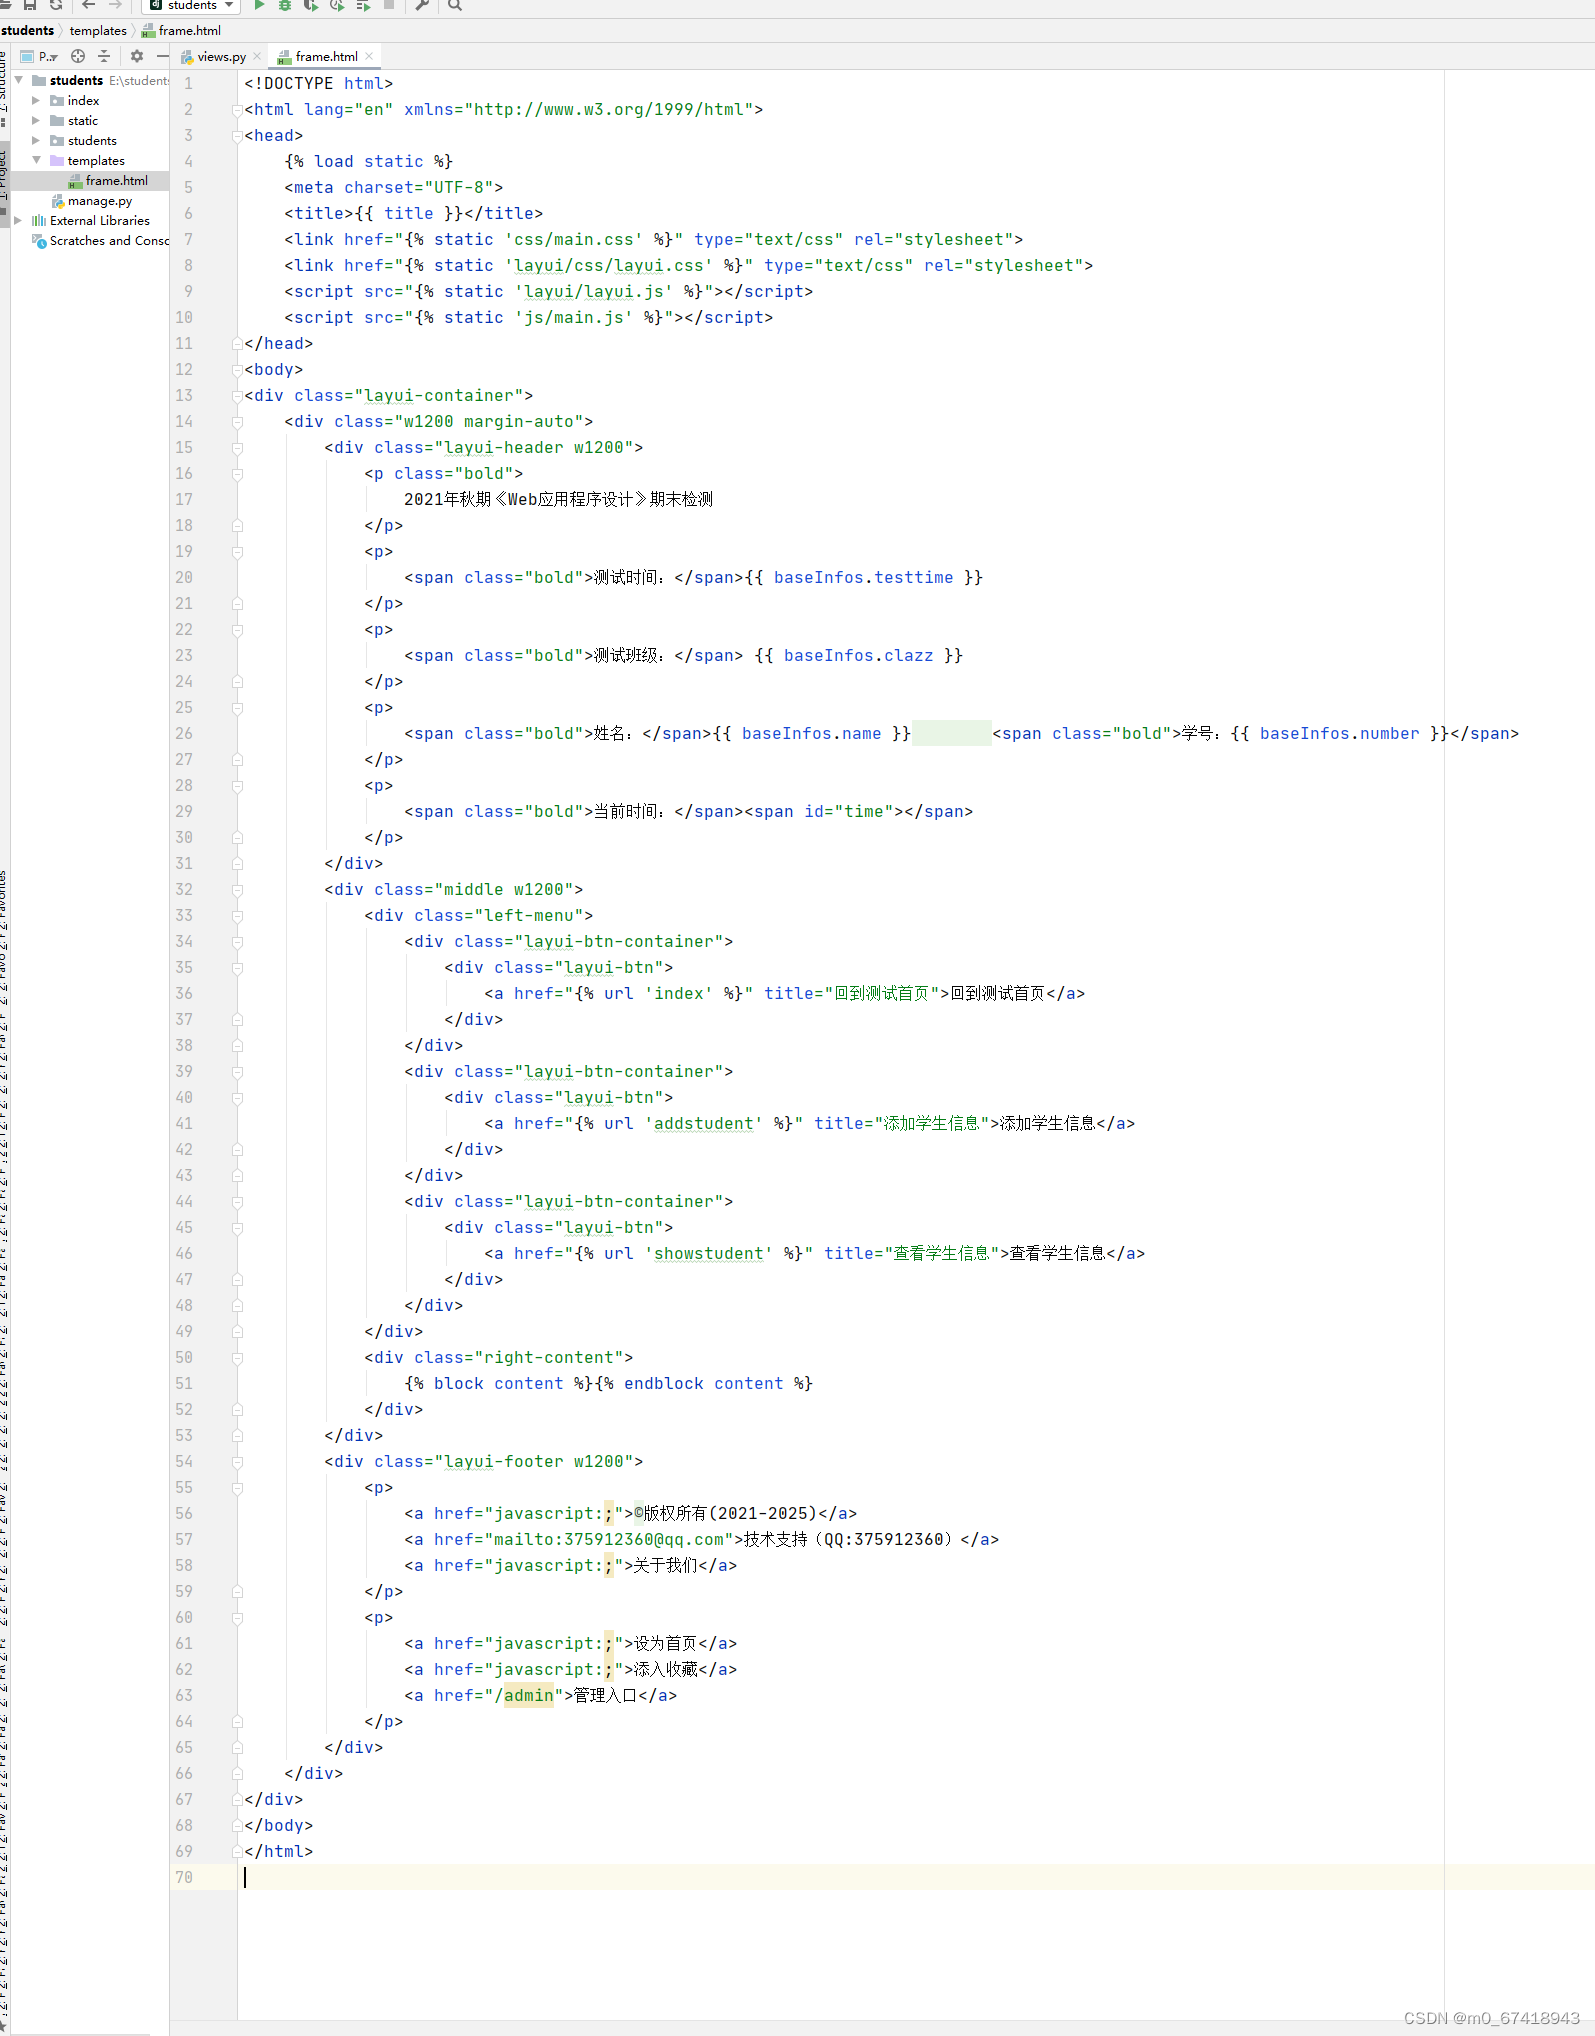Image resolution: width=1595 pixels, height=2036 pixels.
Task: Click the Locate/Scroll from Source target icon
Action: pyautogui.click(x=78, y=56)
